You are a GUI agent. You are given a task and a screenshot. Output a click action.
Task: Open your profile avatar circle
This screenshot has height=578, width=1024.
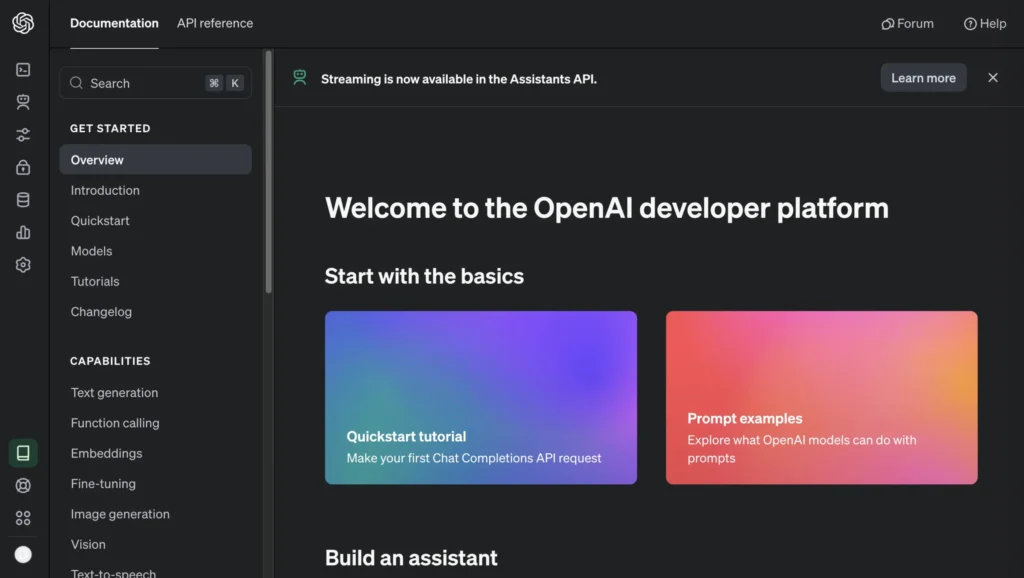tap(23, 553)
